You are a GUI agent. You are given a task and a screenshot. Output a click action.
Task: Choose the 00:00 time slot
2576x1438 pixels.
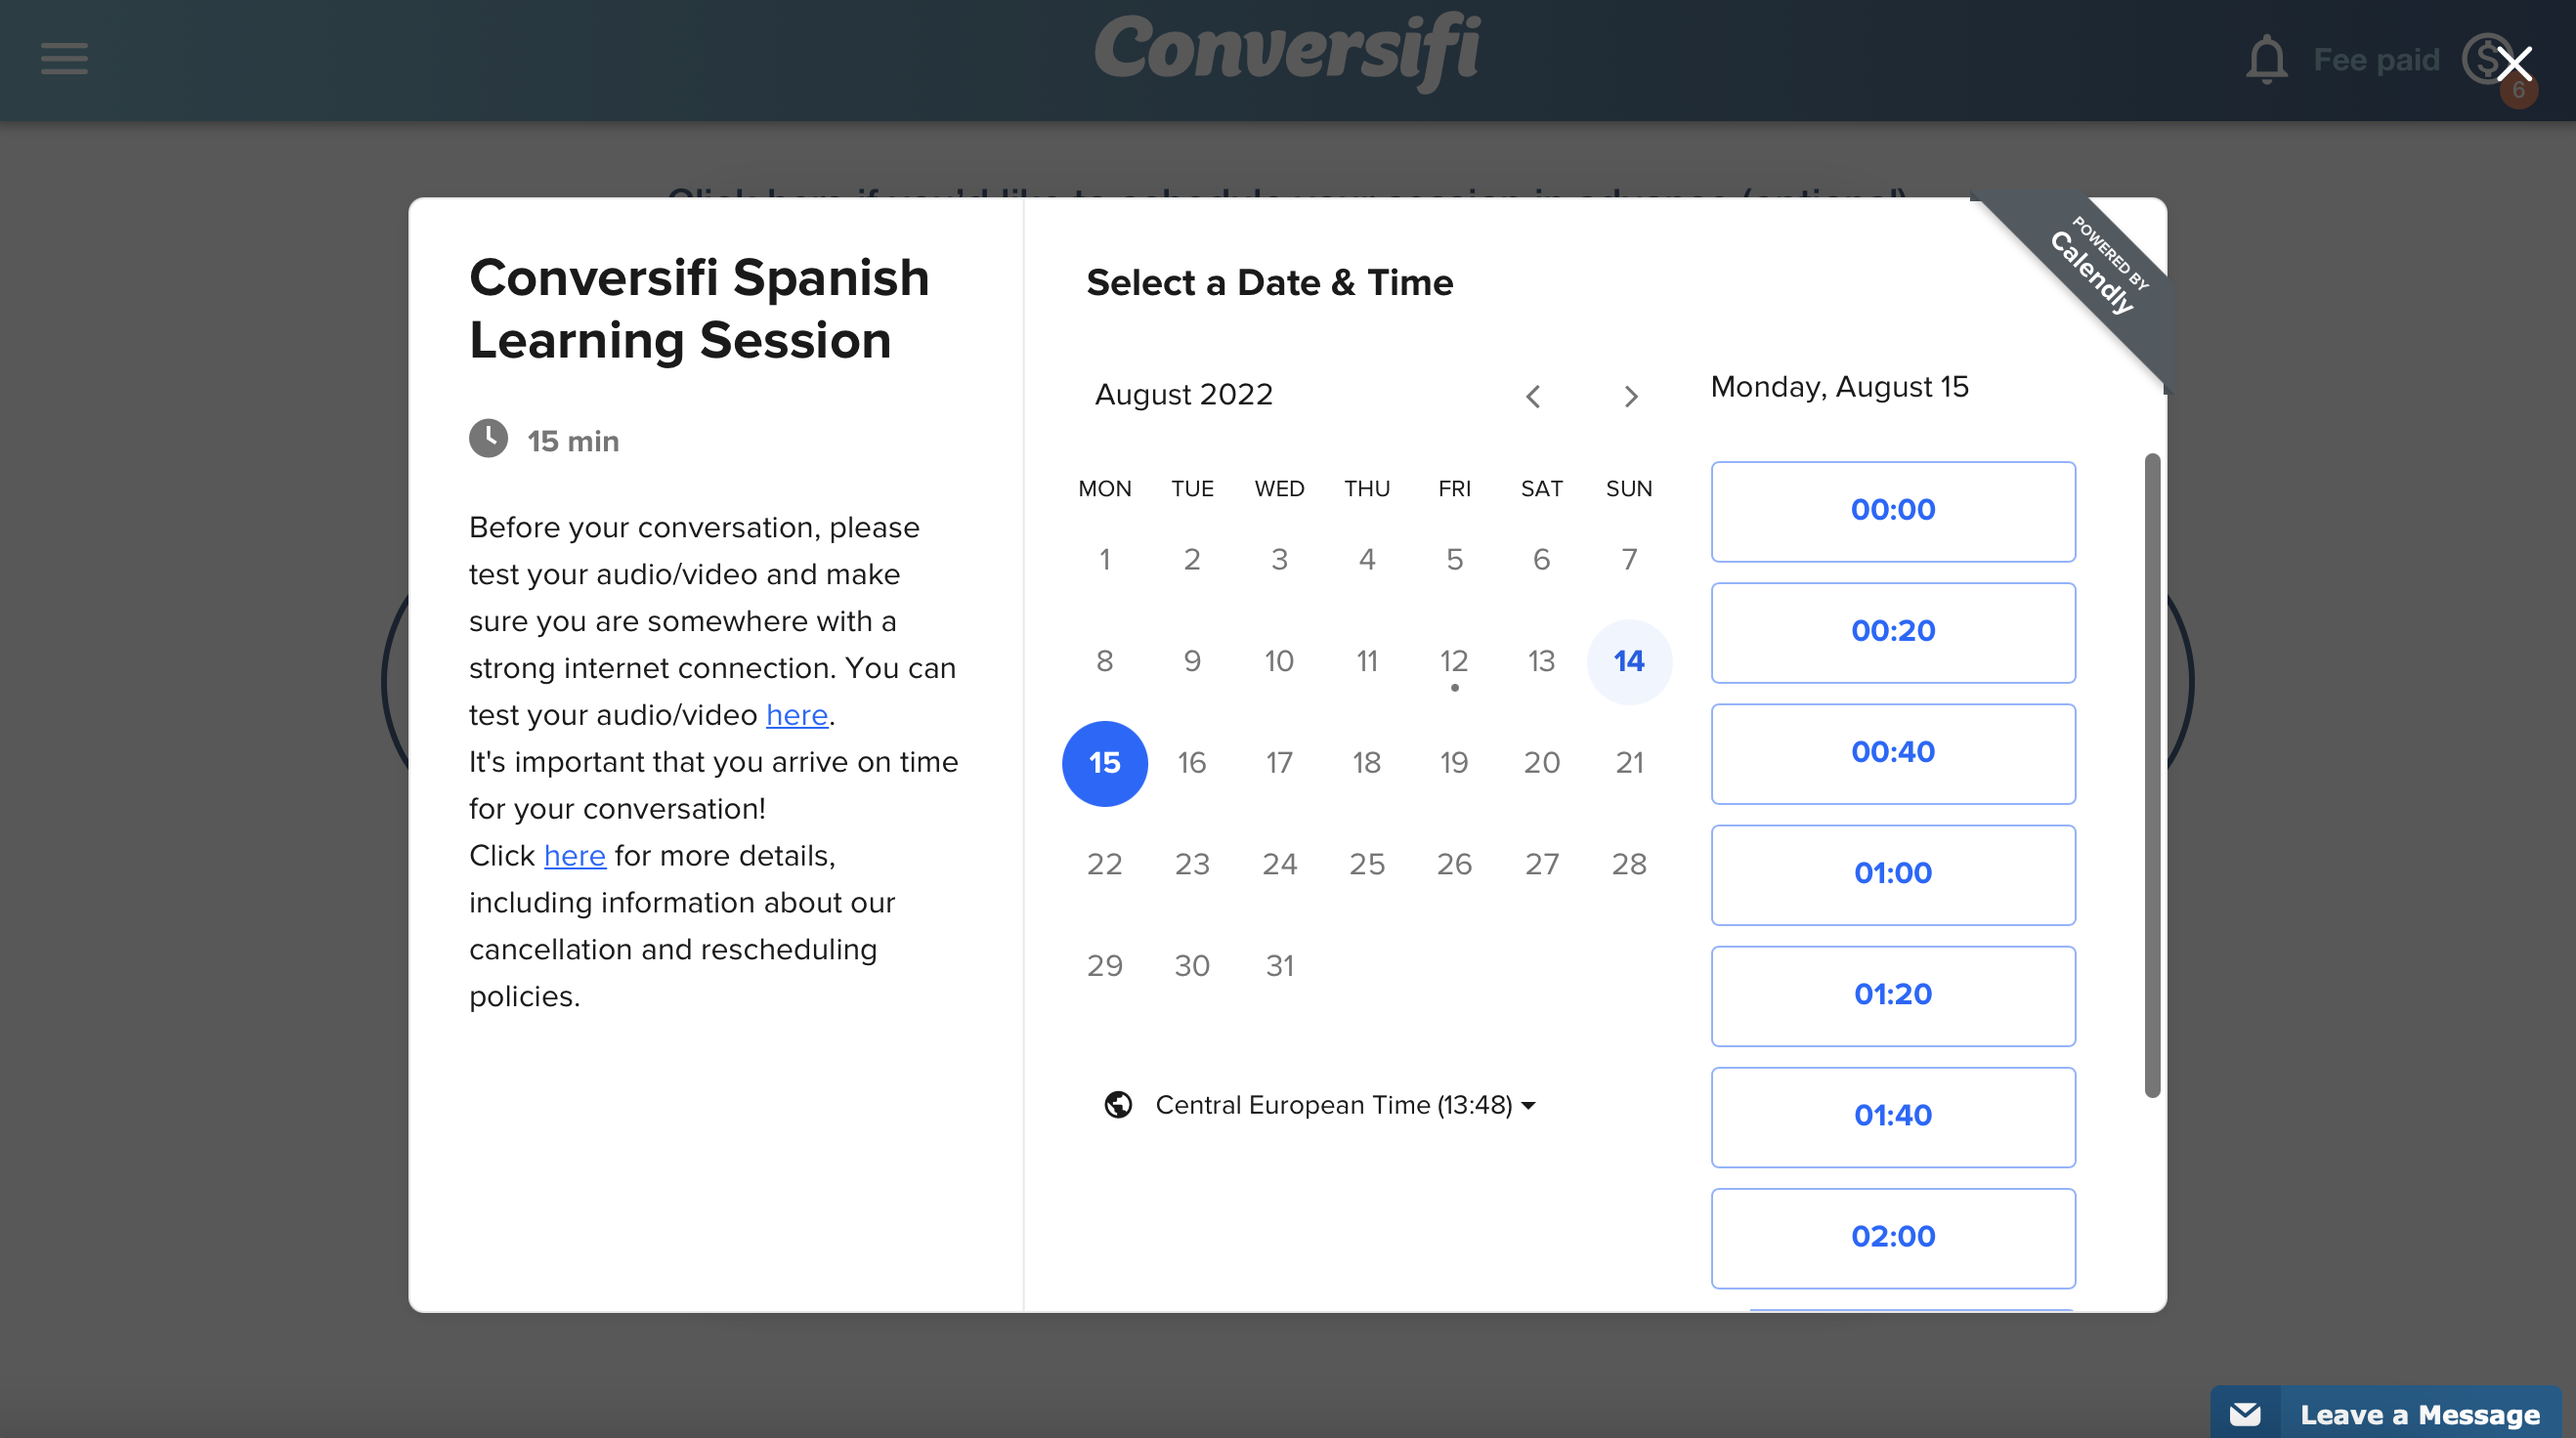pos(1892,511)
